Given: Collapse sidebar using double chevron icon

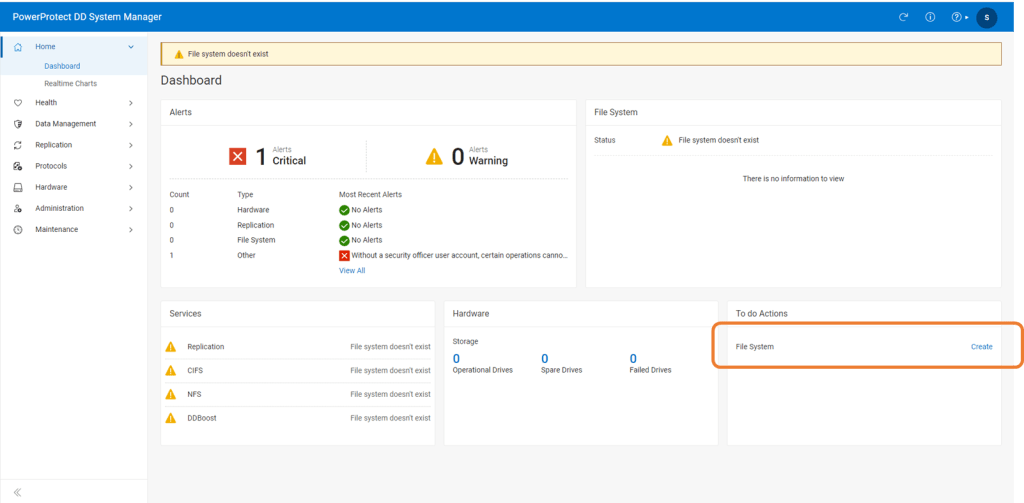Looking at the screenshot, I should point(17,492).
